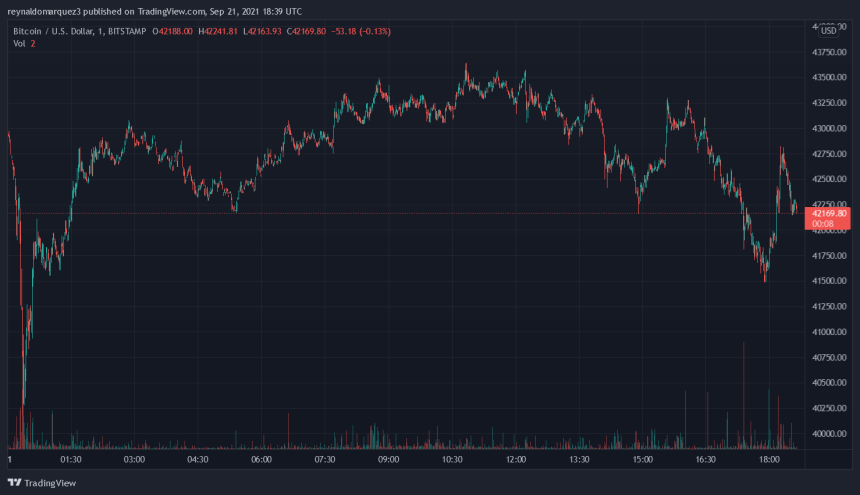Click the 40500.00 price axis label
This screenshot has height=495, width=860.
coord(829,383)
